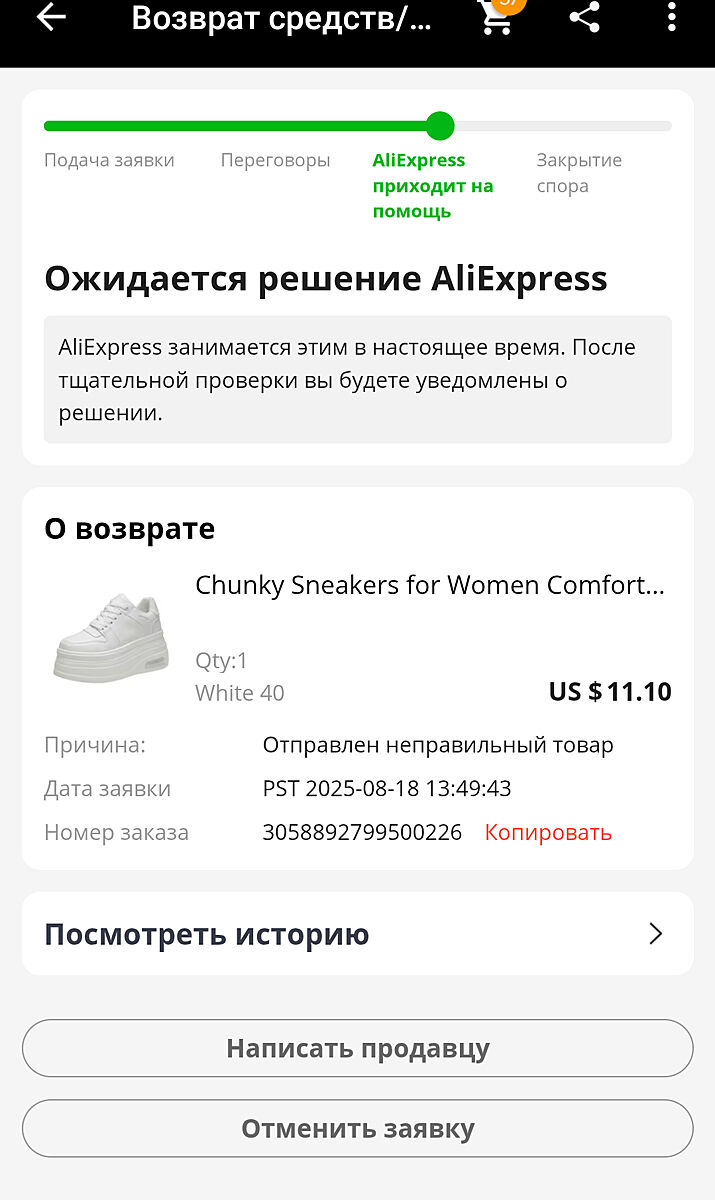715x1200 pixels.
Task: Open the shopping cart
Action: click(495, 20)
